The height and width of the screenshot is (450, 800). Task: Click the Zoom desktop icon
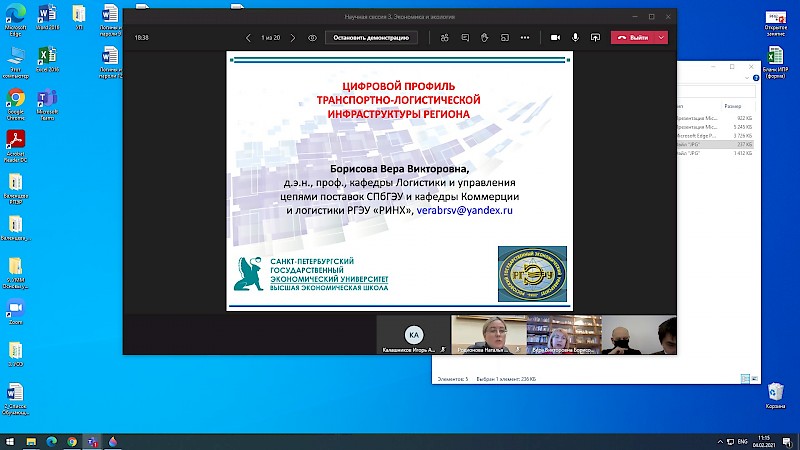pos(16,310)
